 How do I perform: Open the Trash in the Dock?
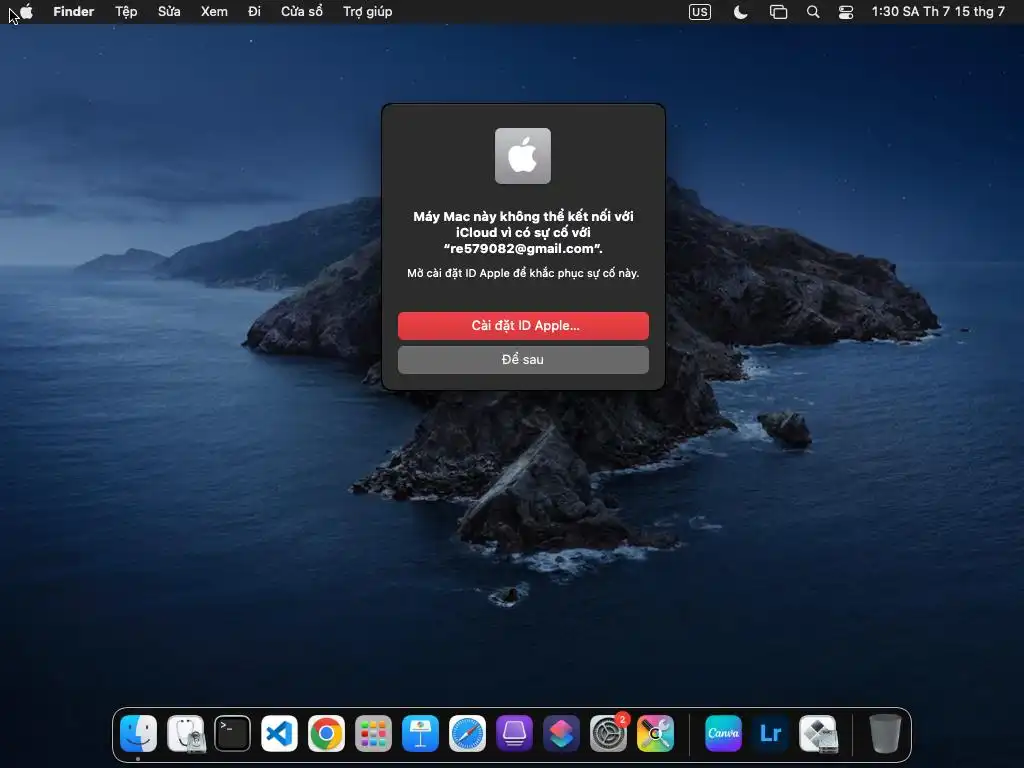[886, 733]
